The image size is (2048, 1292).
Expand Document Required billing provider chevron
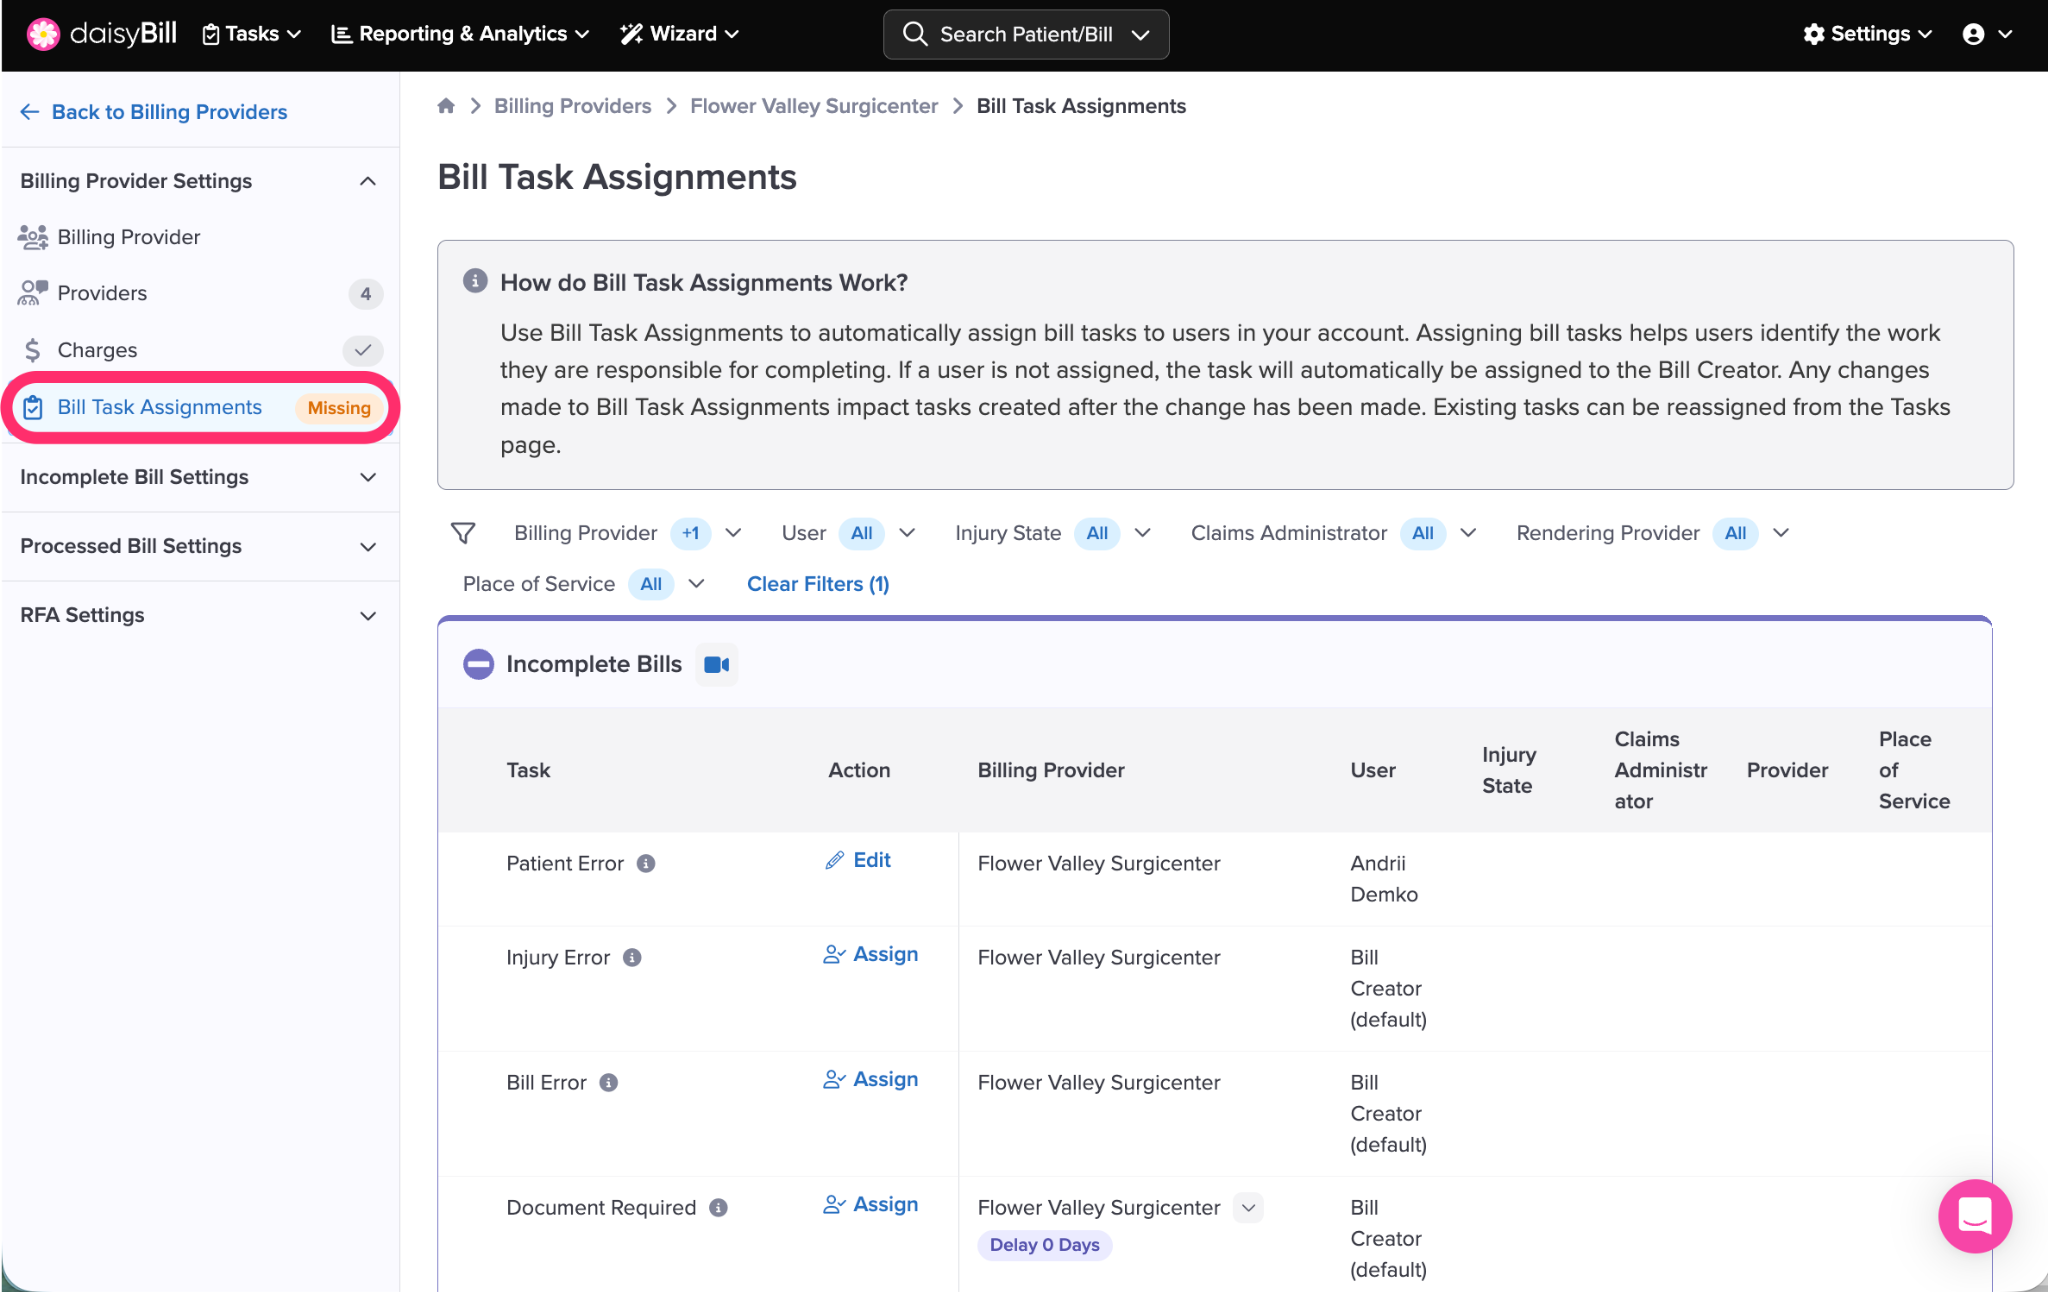click(1248, 1208)
